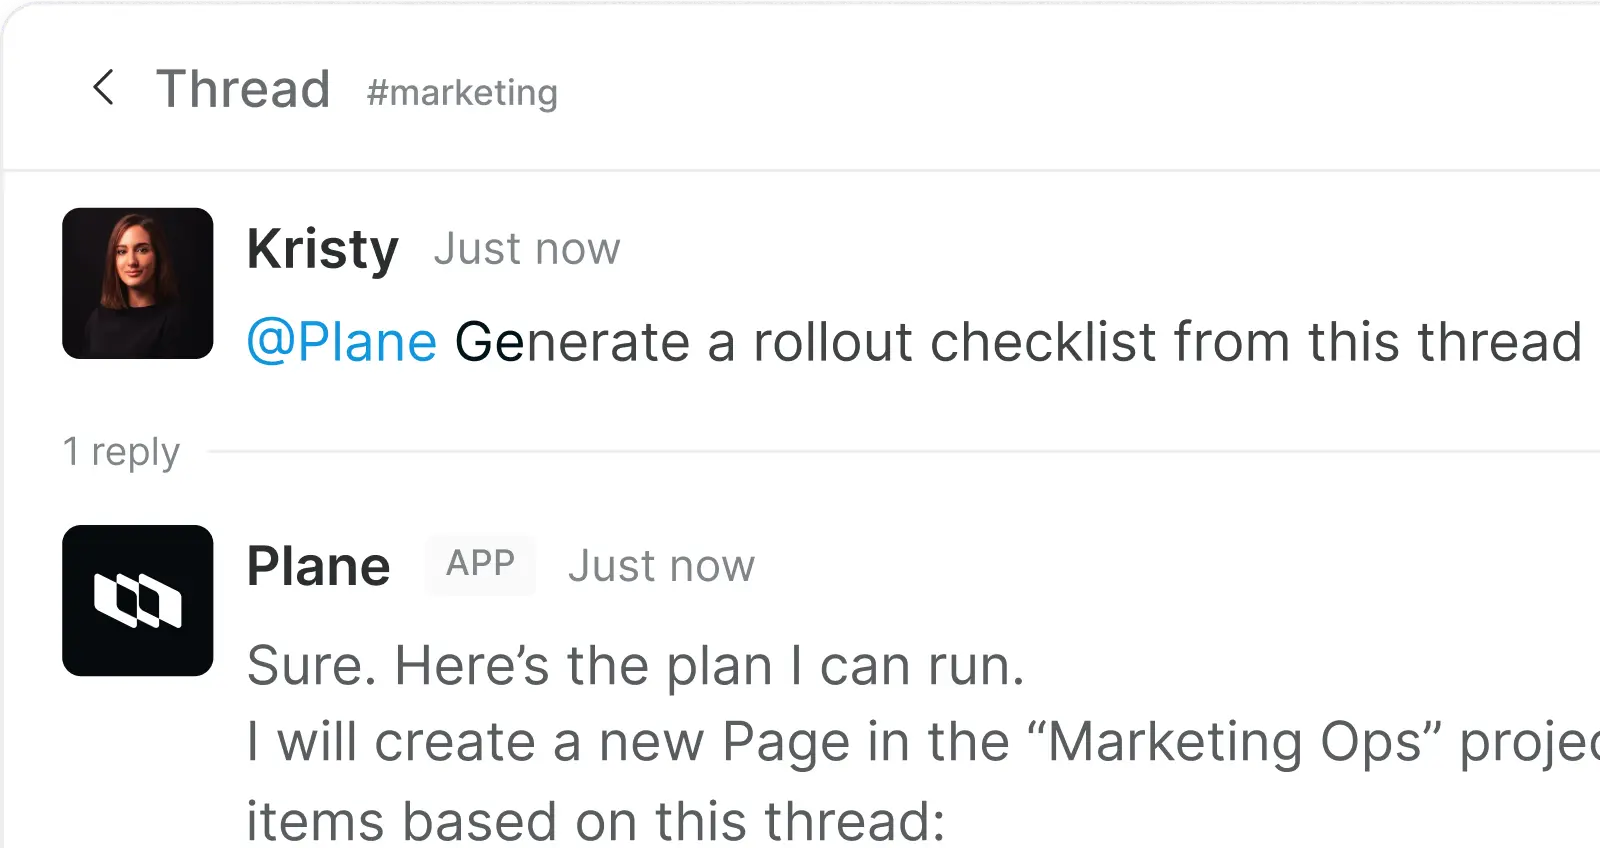Collapse the thread via the back arrow

[x=104, y=88]
